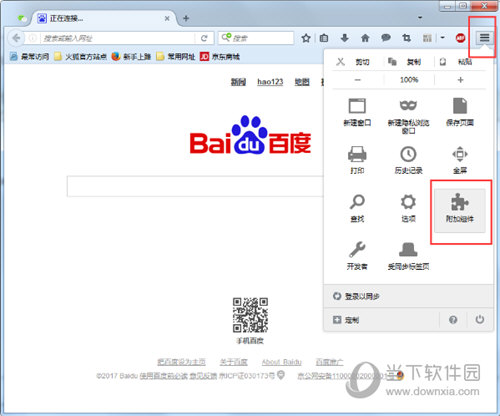Screen dimensions: 500x416
Task: Click the Adblock Plus ABP icon
Action: pyautogui.click(x=461, y=38)
